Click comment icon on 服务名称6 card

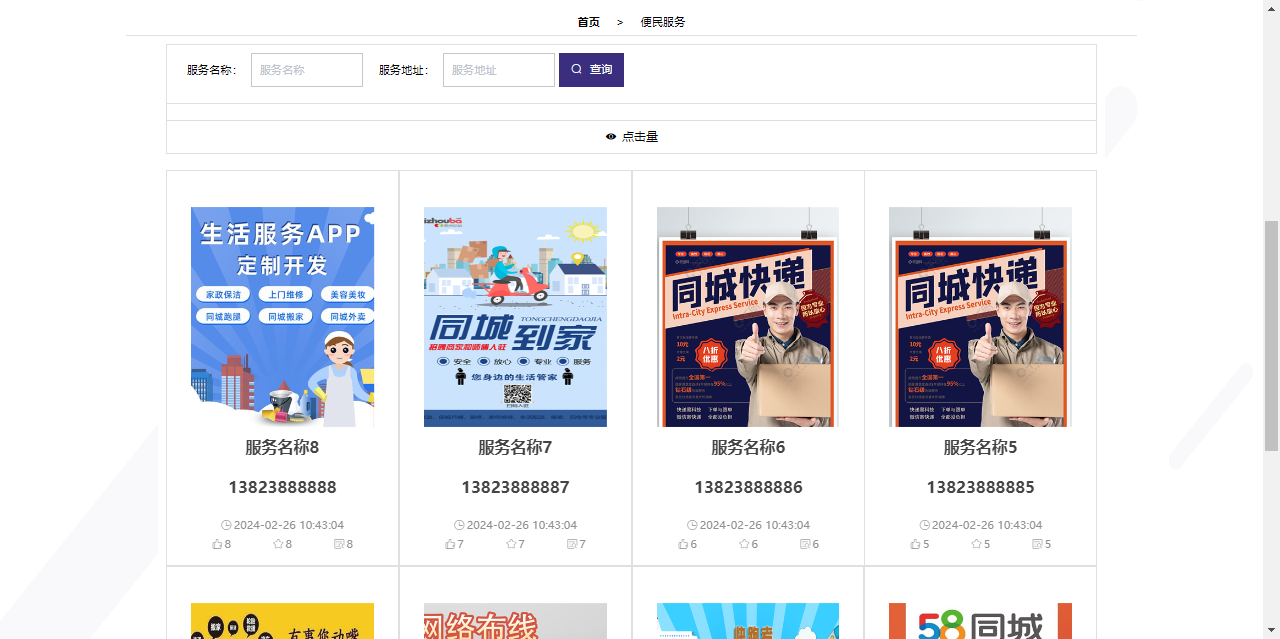pos(805,544)
